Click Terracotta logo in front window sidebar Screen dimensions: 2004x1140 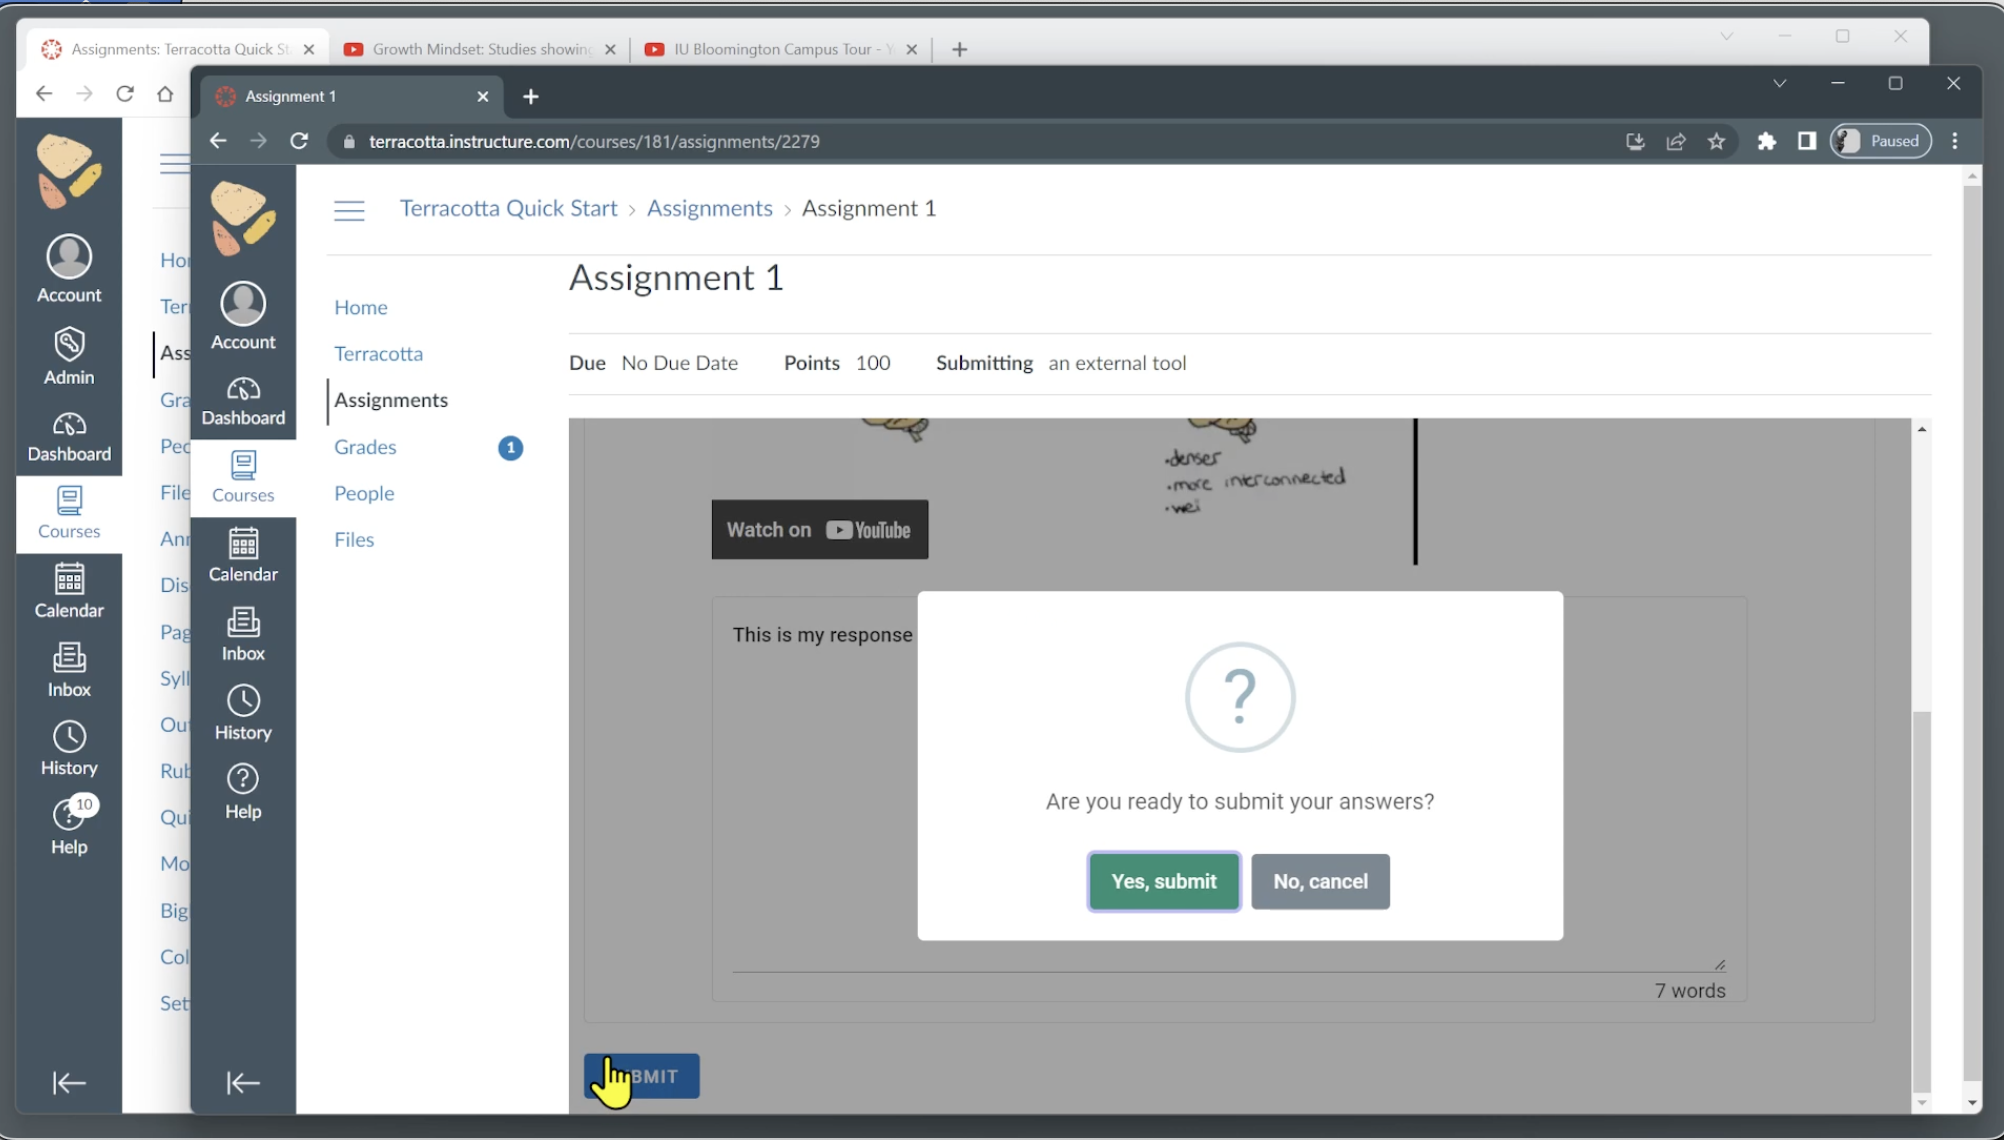coord(243,217)
